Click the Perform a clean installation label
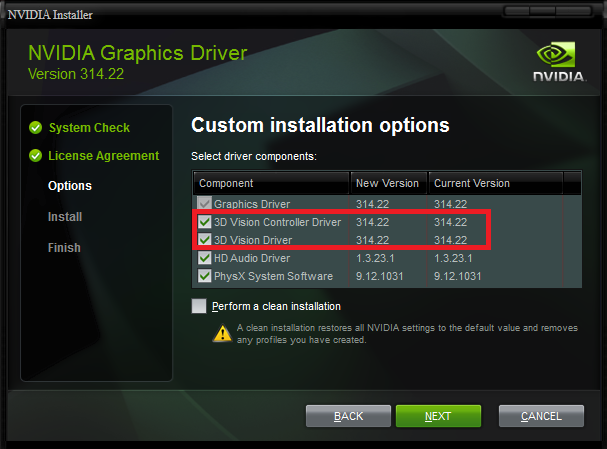This screenshot has height=449, width=607. pyautogui.click(x=276, y=306)
